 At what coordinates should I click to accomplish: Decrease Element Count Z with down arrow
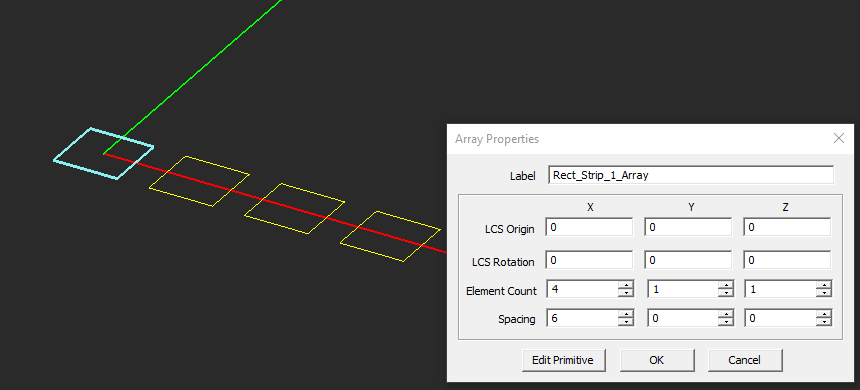[x=824, y=293]
